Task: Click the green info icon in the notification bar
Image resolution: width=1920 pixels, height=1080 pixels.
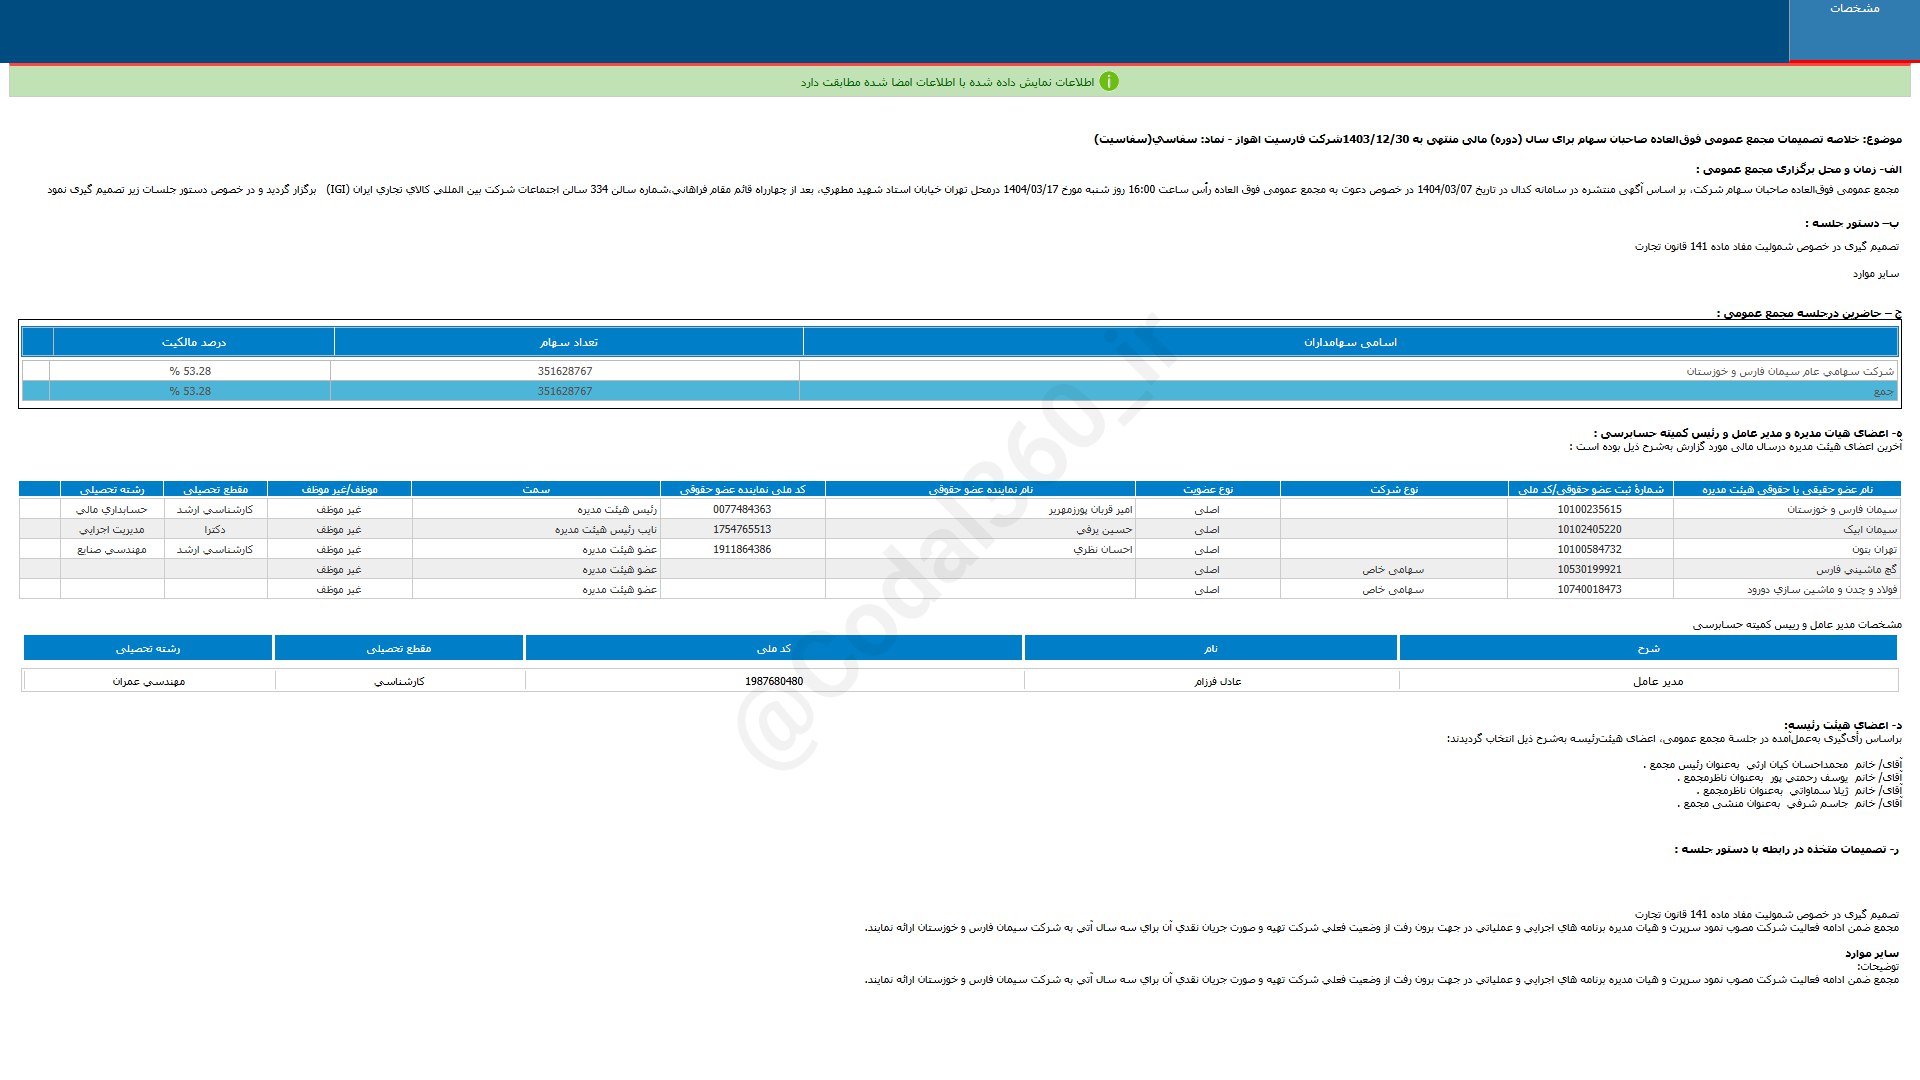Action: pos(1109,82)
